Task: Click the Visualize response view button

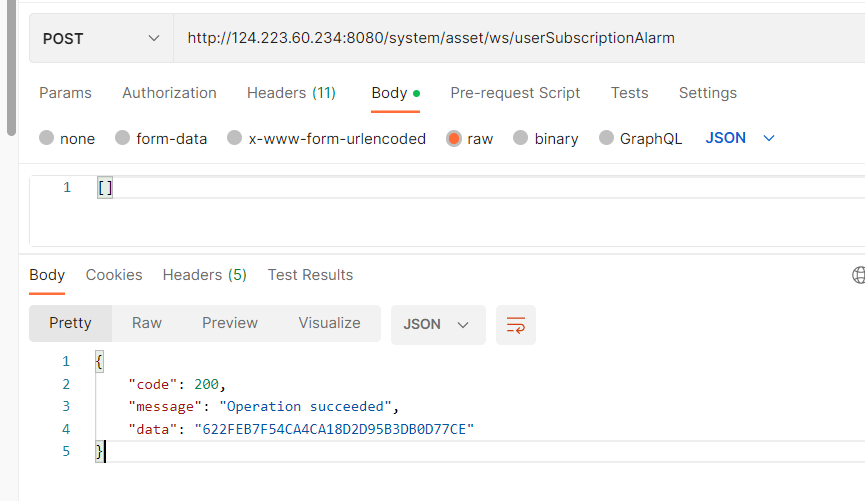Action: (x=329, y=323)
